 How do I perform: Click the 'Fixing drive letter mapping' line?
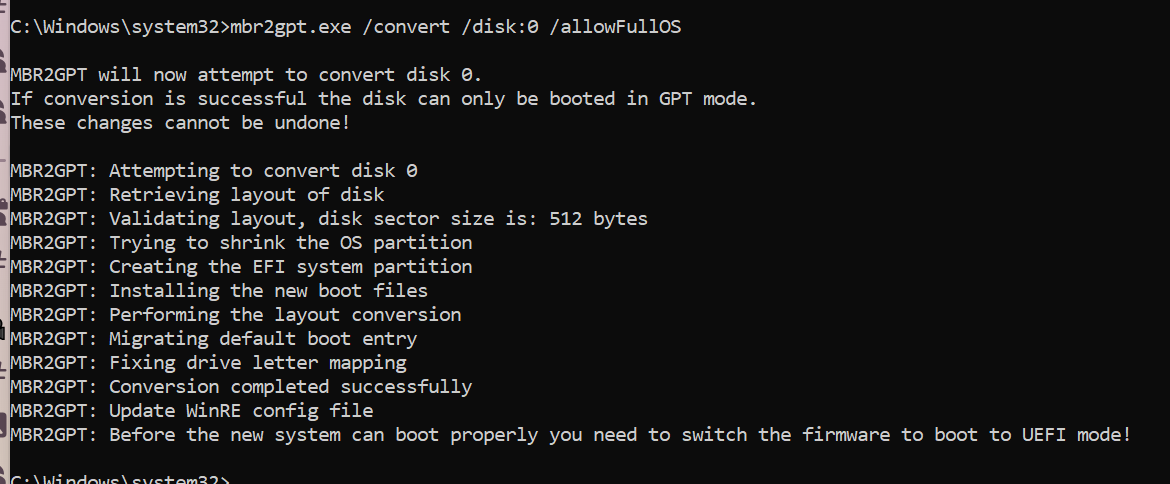pyautogui.click(x=257, y=363)
